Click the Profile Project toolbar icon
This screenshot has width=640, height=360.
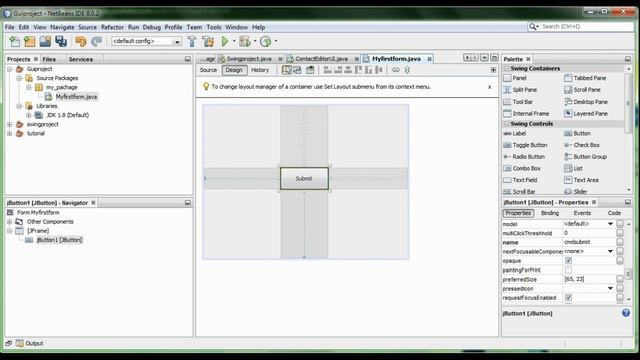[x=266, y=41]
